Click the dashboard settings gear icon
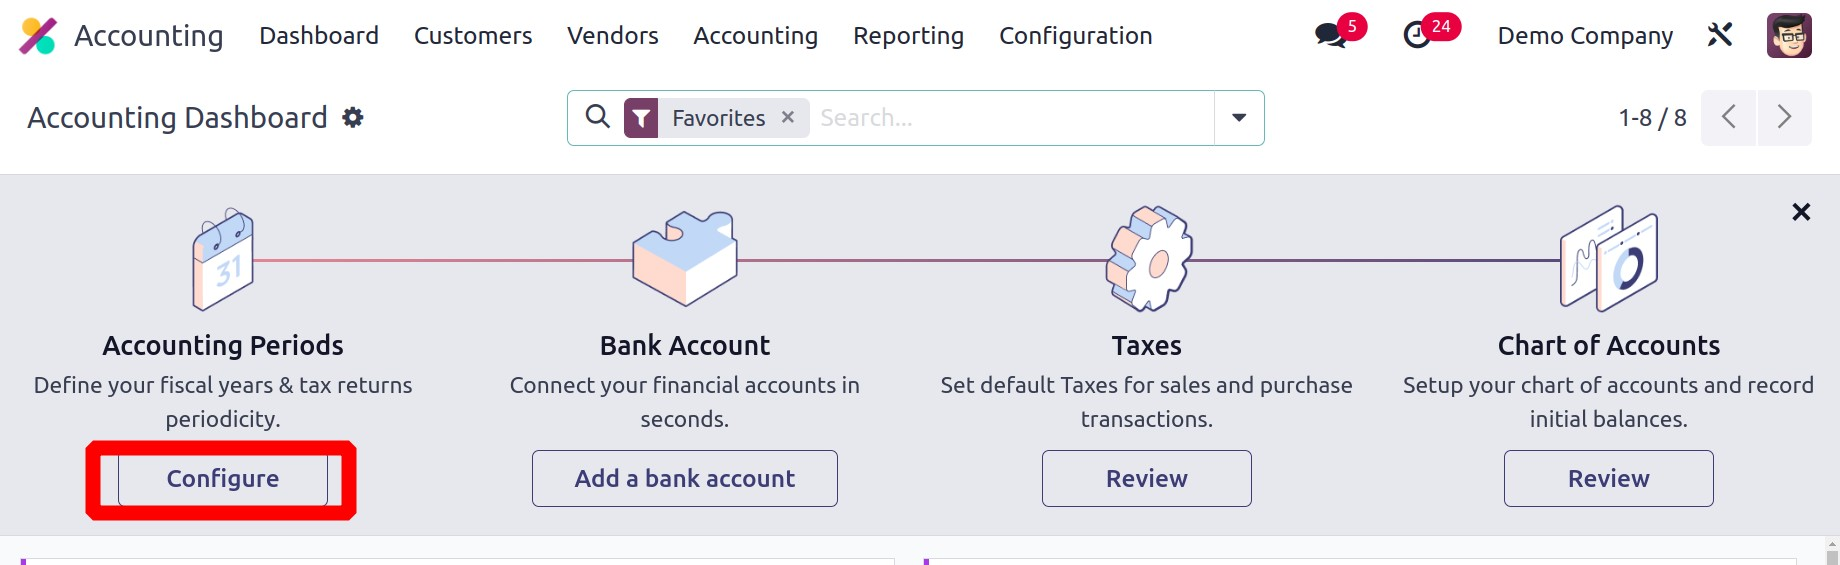 click(x=353, y=118)
